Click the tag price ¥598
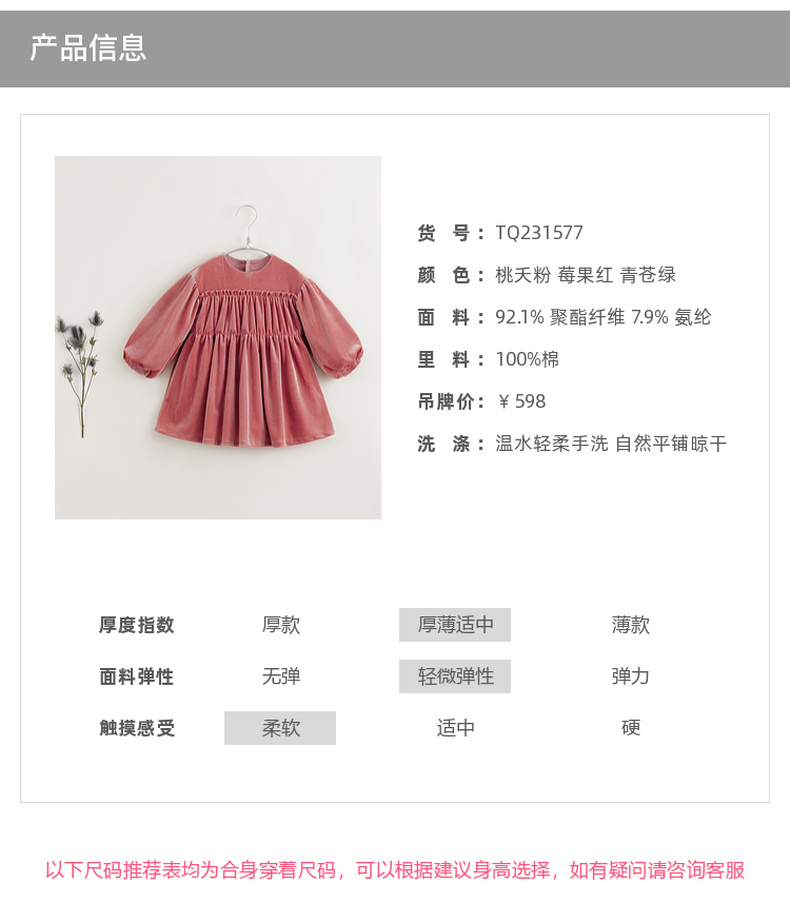The image size is (790, 923). click(x=522, y=401)
